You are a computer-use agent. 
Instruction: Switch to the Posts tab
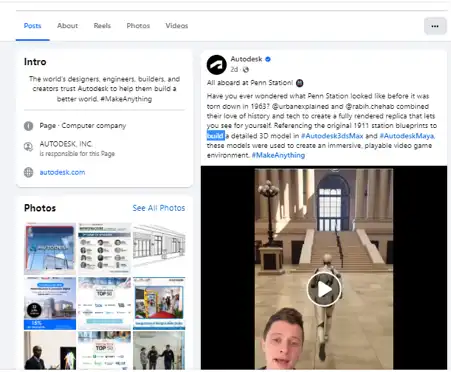(32, 26)
